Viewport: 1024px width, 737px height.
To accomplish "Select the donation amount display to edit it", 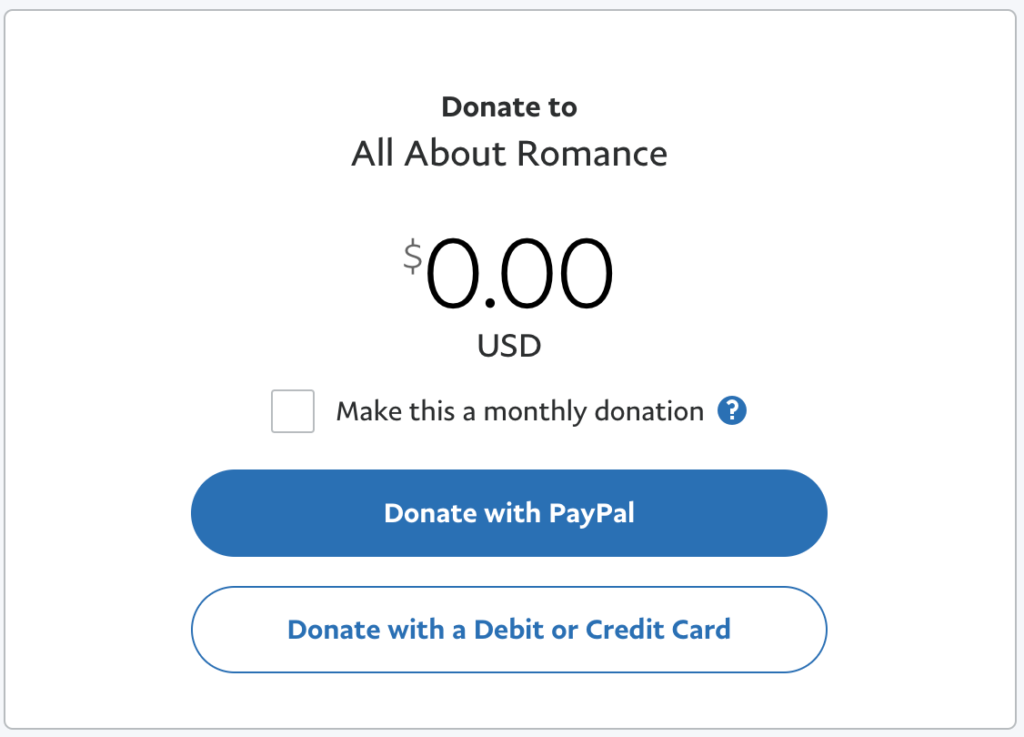I will coord(520,272).
